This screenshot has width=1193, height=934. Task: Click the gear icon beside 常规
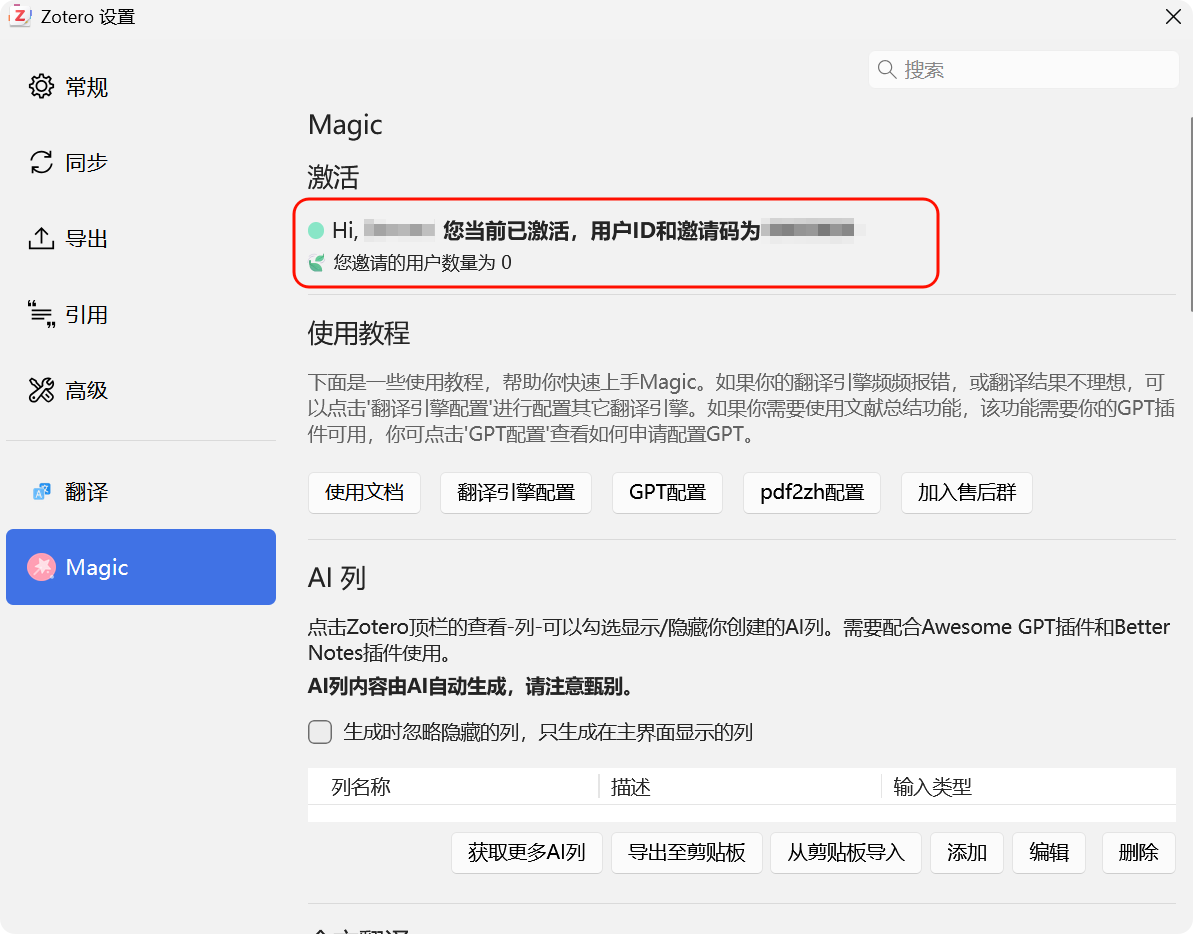tap(42, 87)
